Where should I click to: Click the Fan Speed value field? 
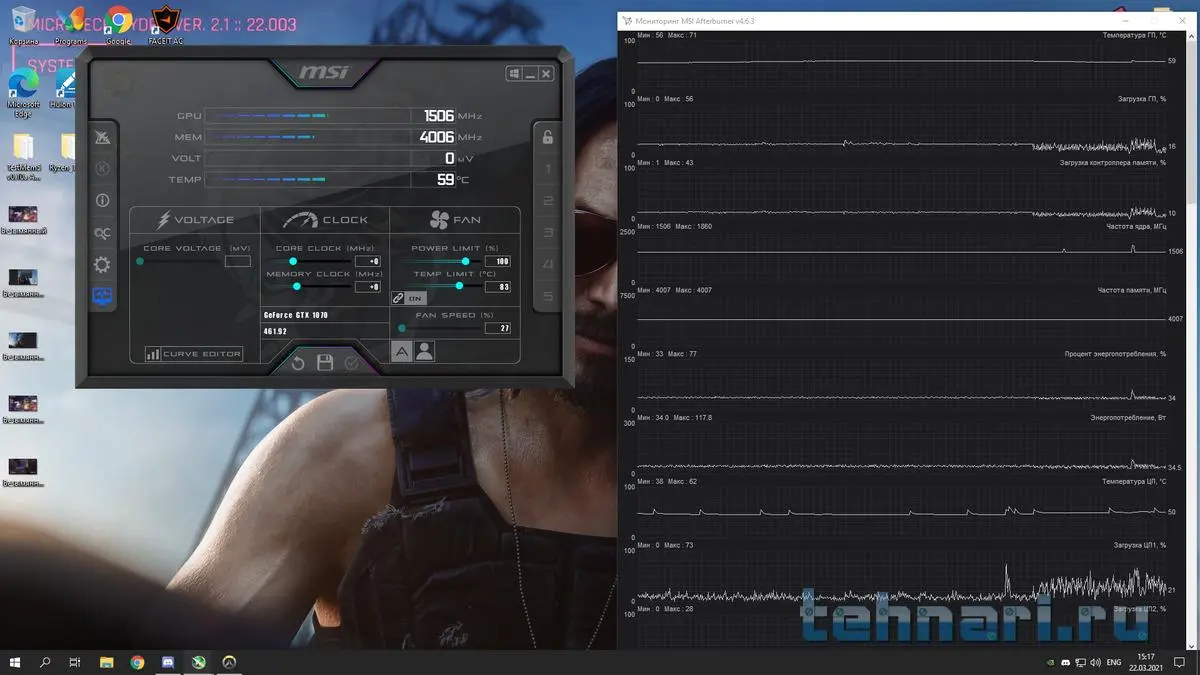pyautogui.click(x=498, y=328)
